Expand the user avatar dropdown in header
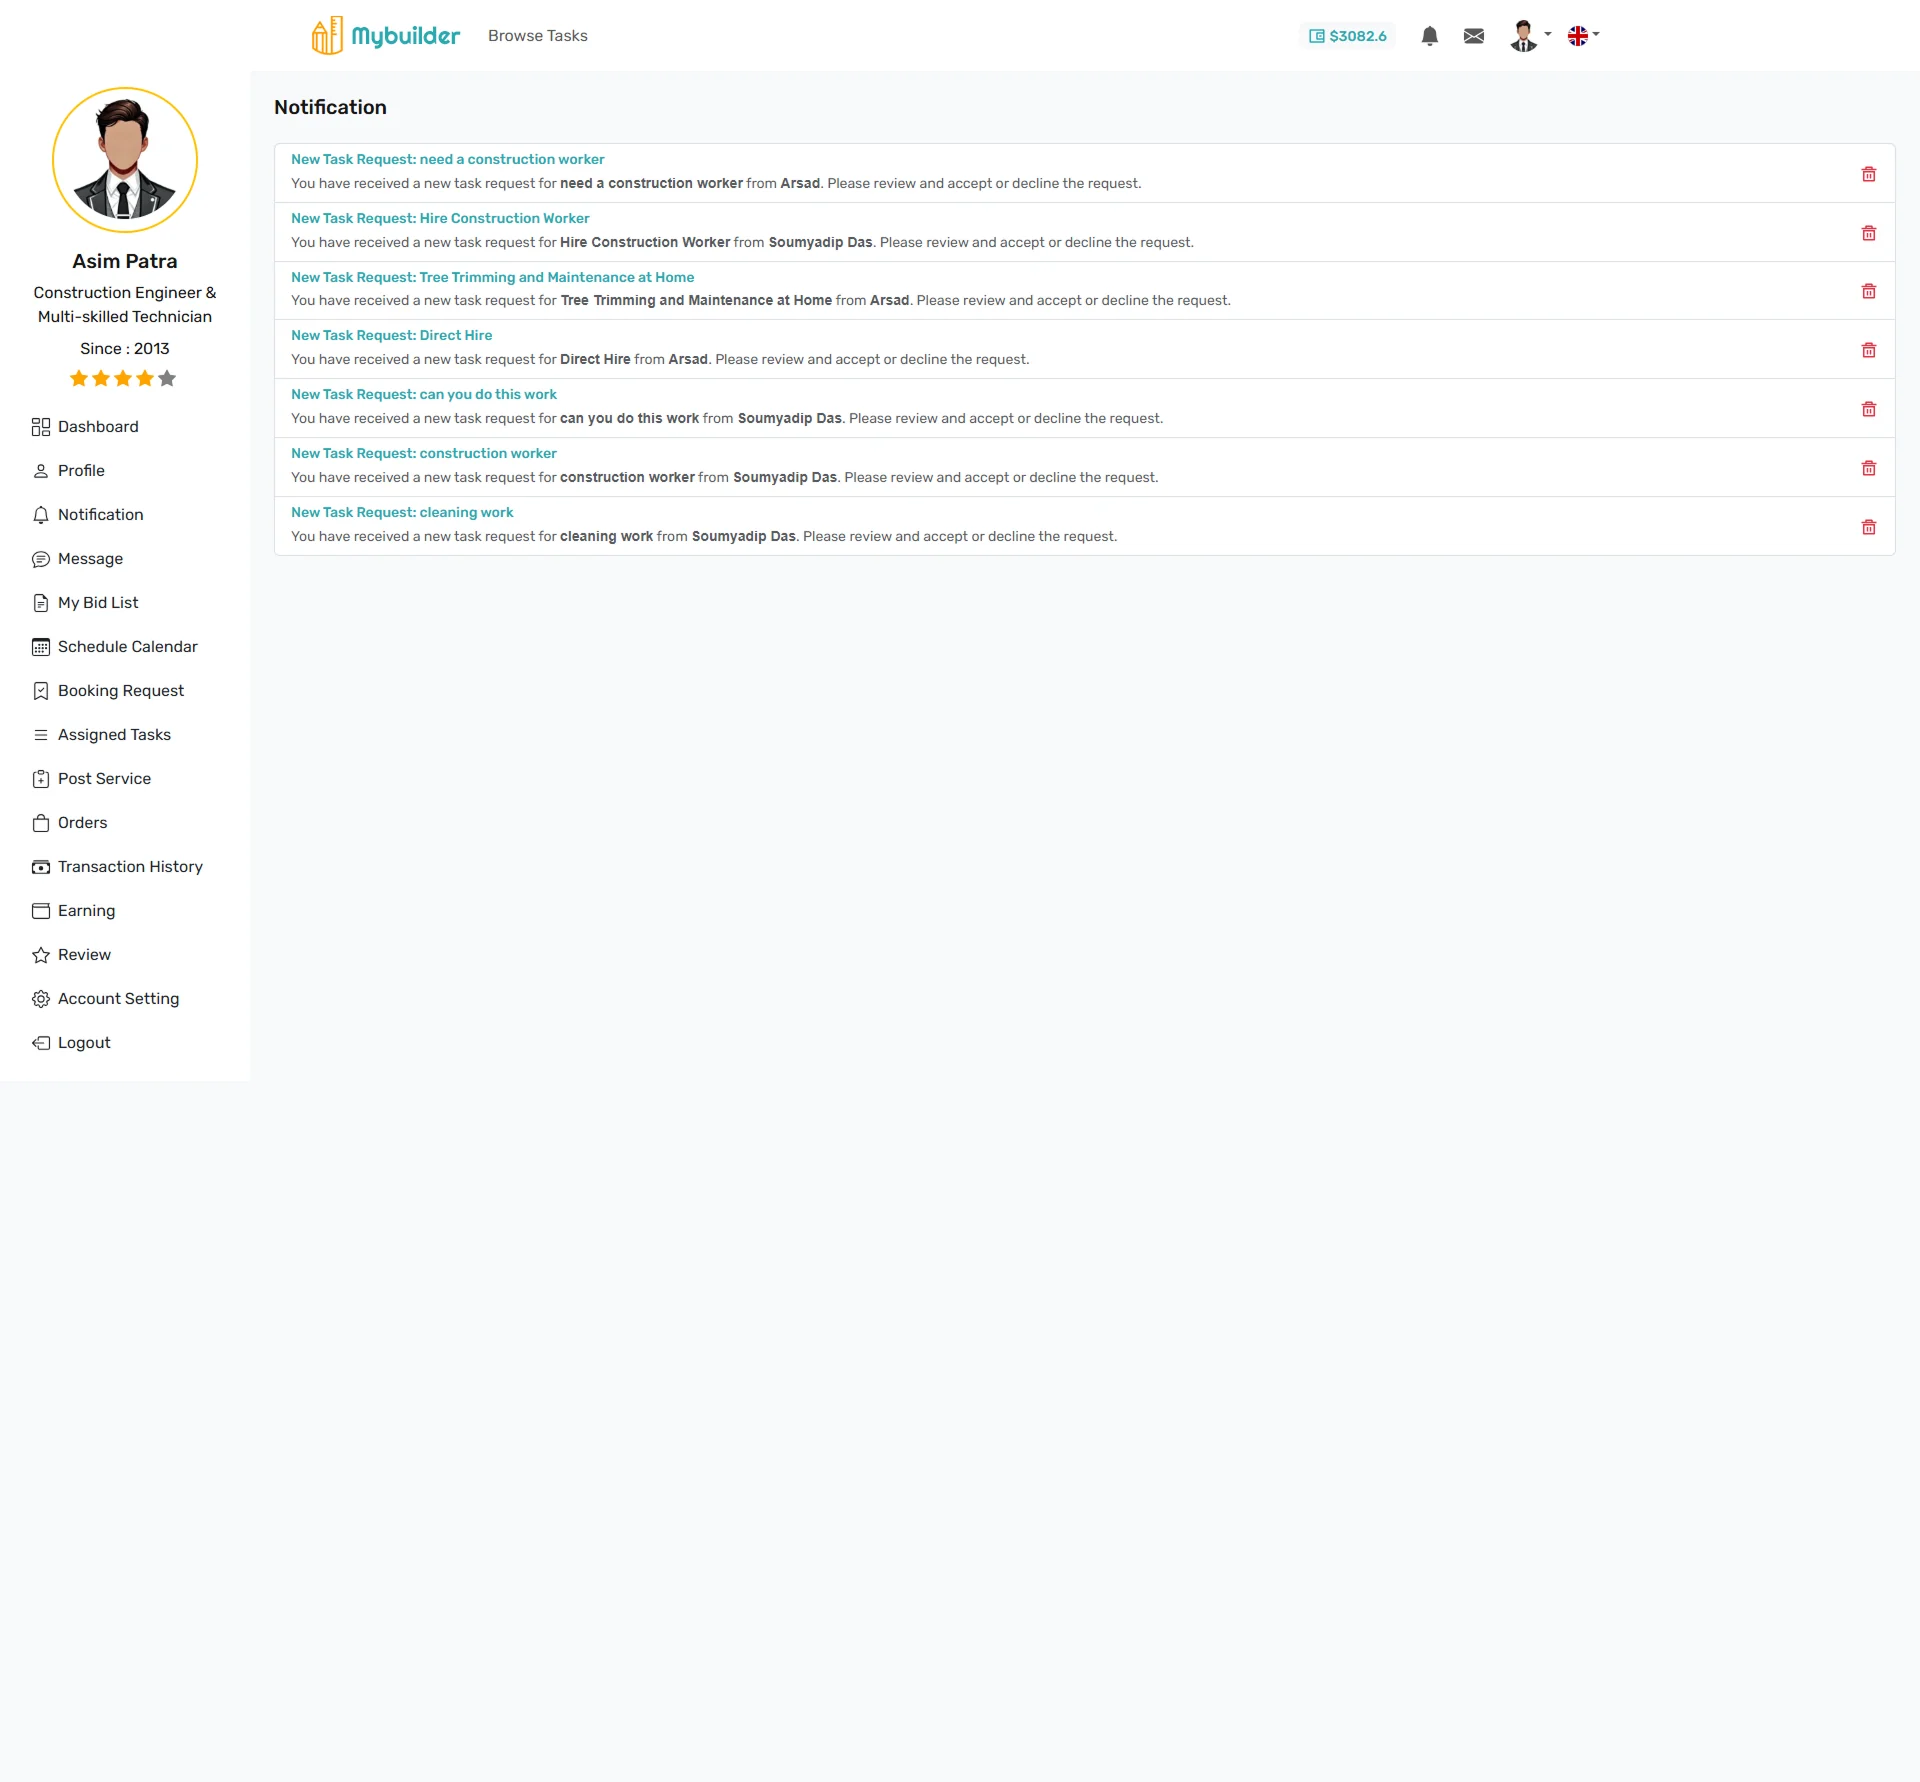This screenshot has width=1920, height=1782. [x=1529, y=36]
